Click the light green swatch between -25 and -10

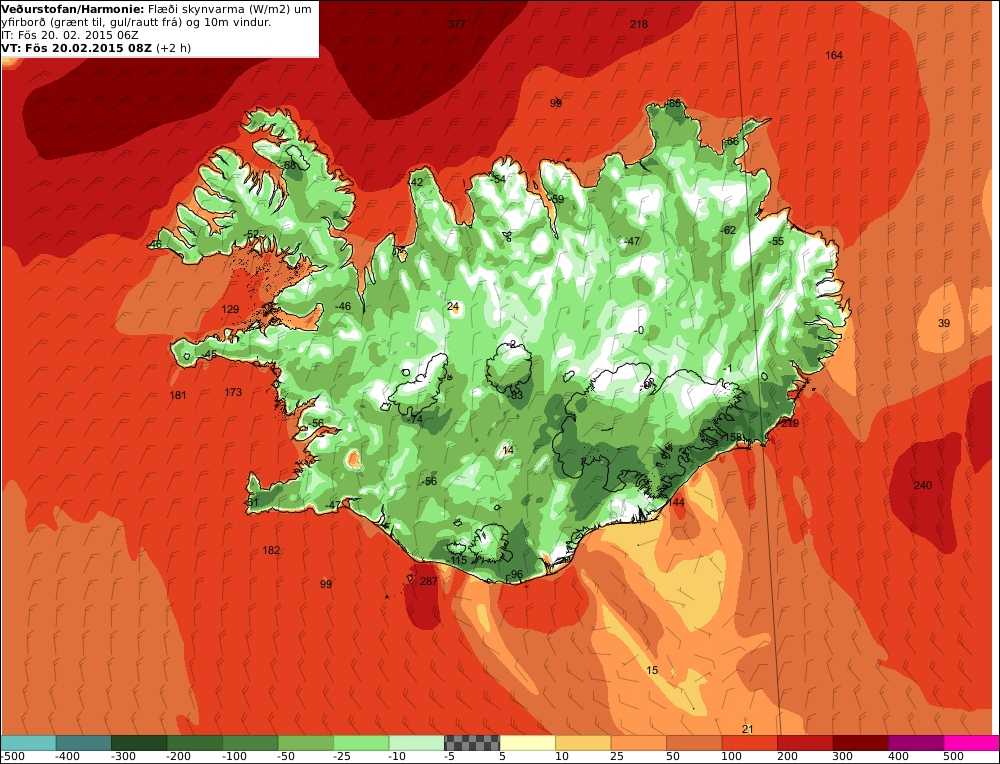pyautogui.click(x=361, y=743)
